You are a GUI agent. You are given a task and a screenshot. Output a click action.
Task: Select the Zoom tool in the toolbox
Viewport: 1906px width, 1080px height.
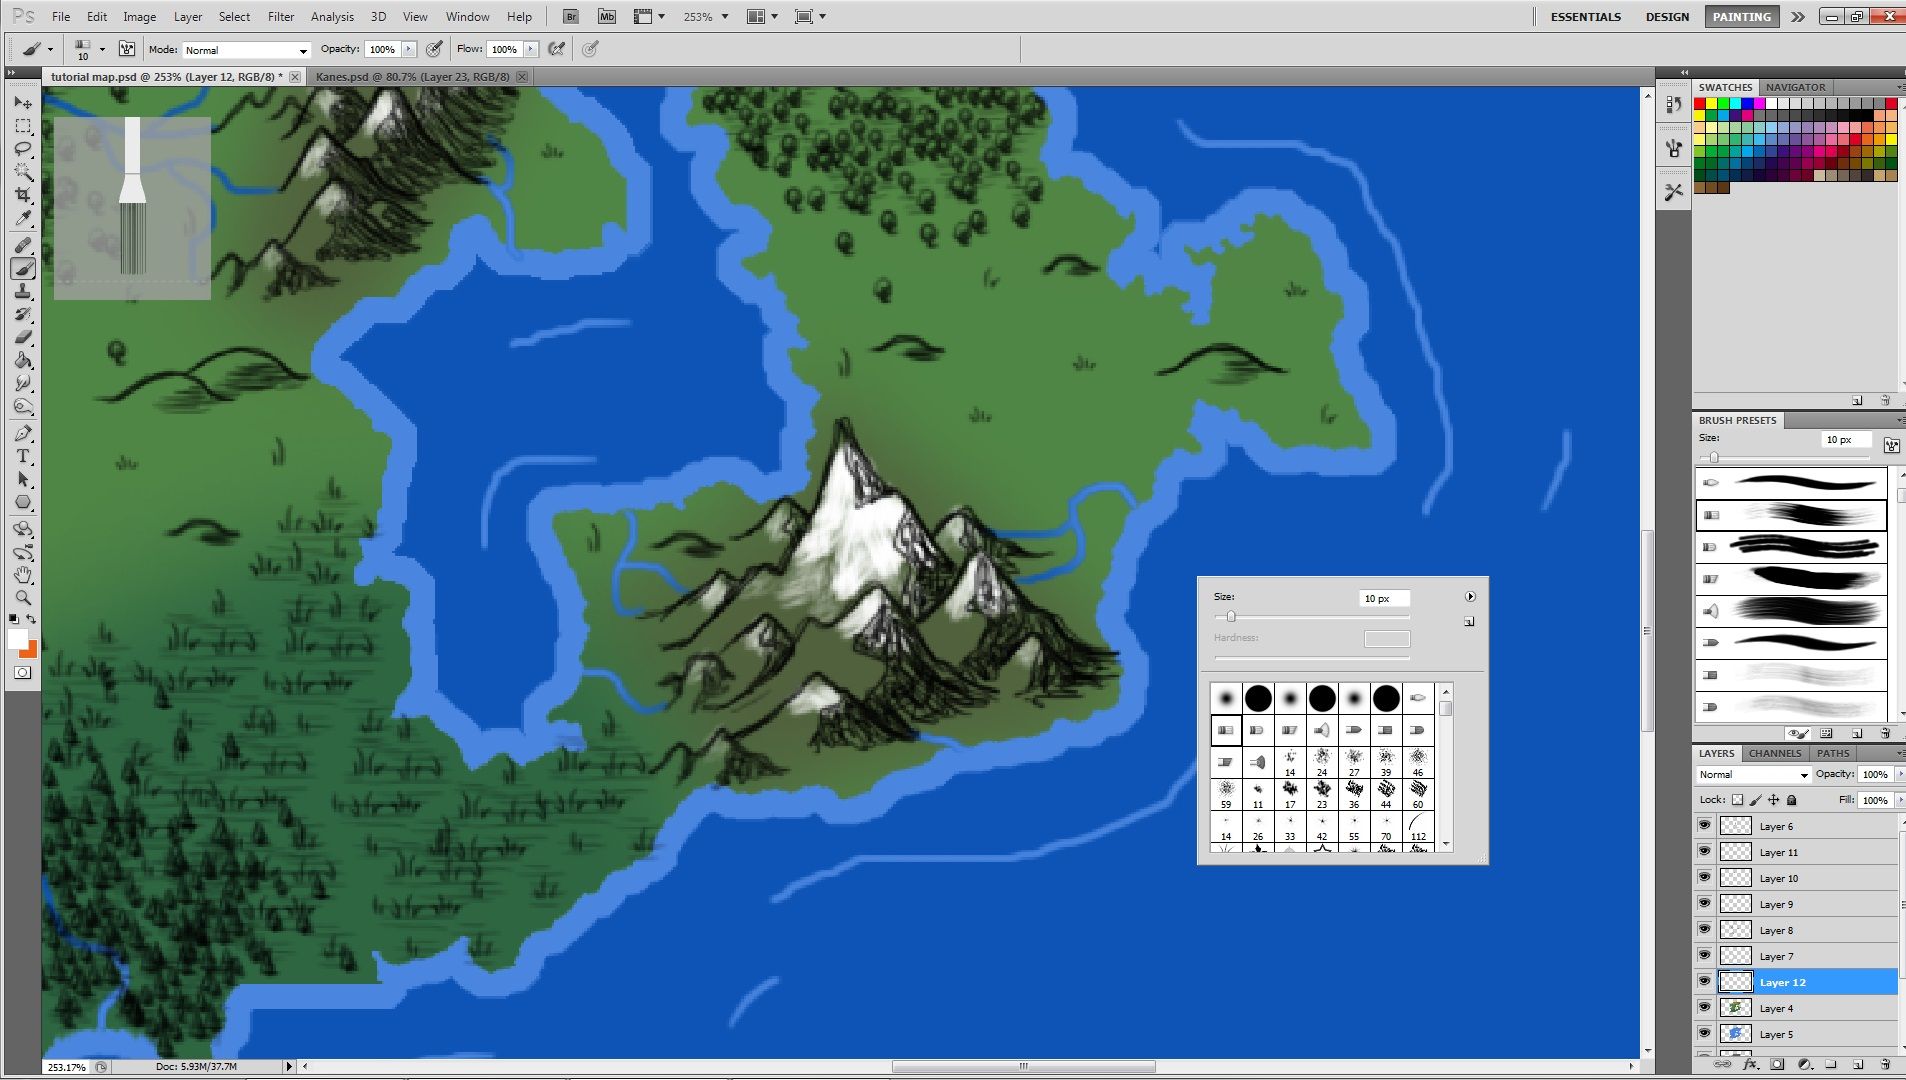[23, 598]
